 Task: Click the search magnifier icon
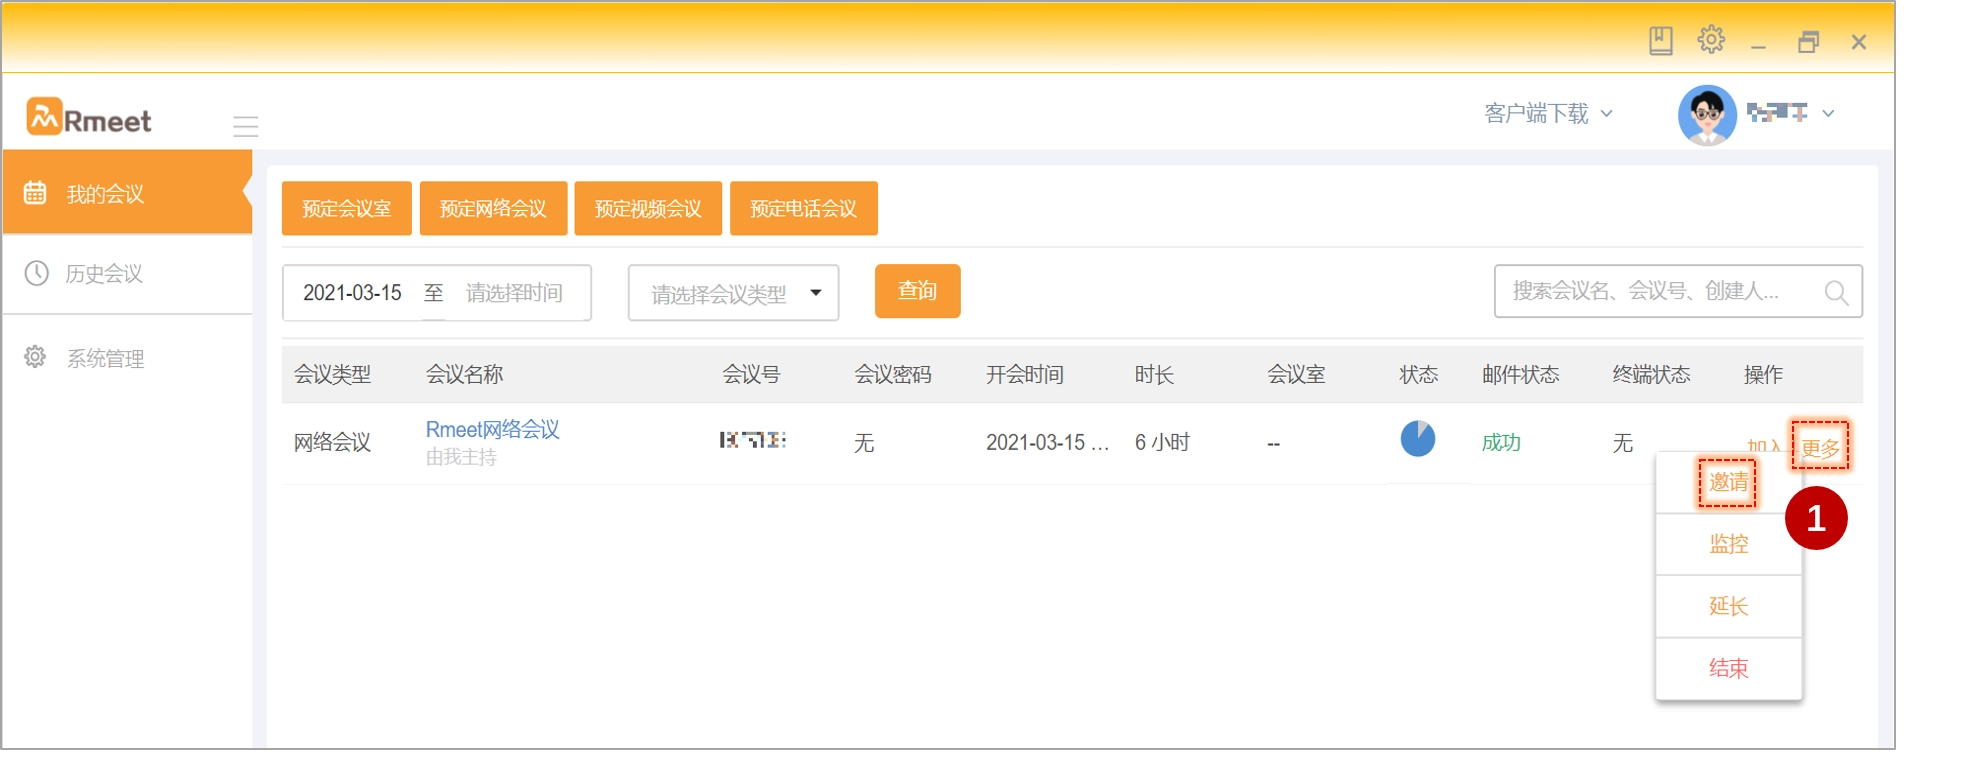point(1835,292)
